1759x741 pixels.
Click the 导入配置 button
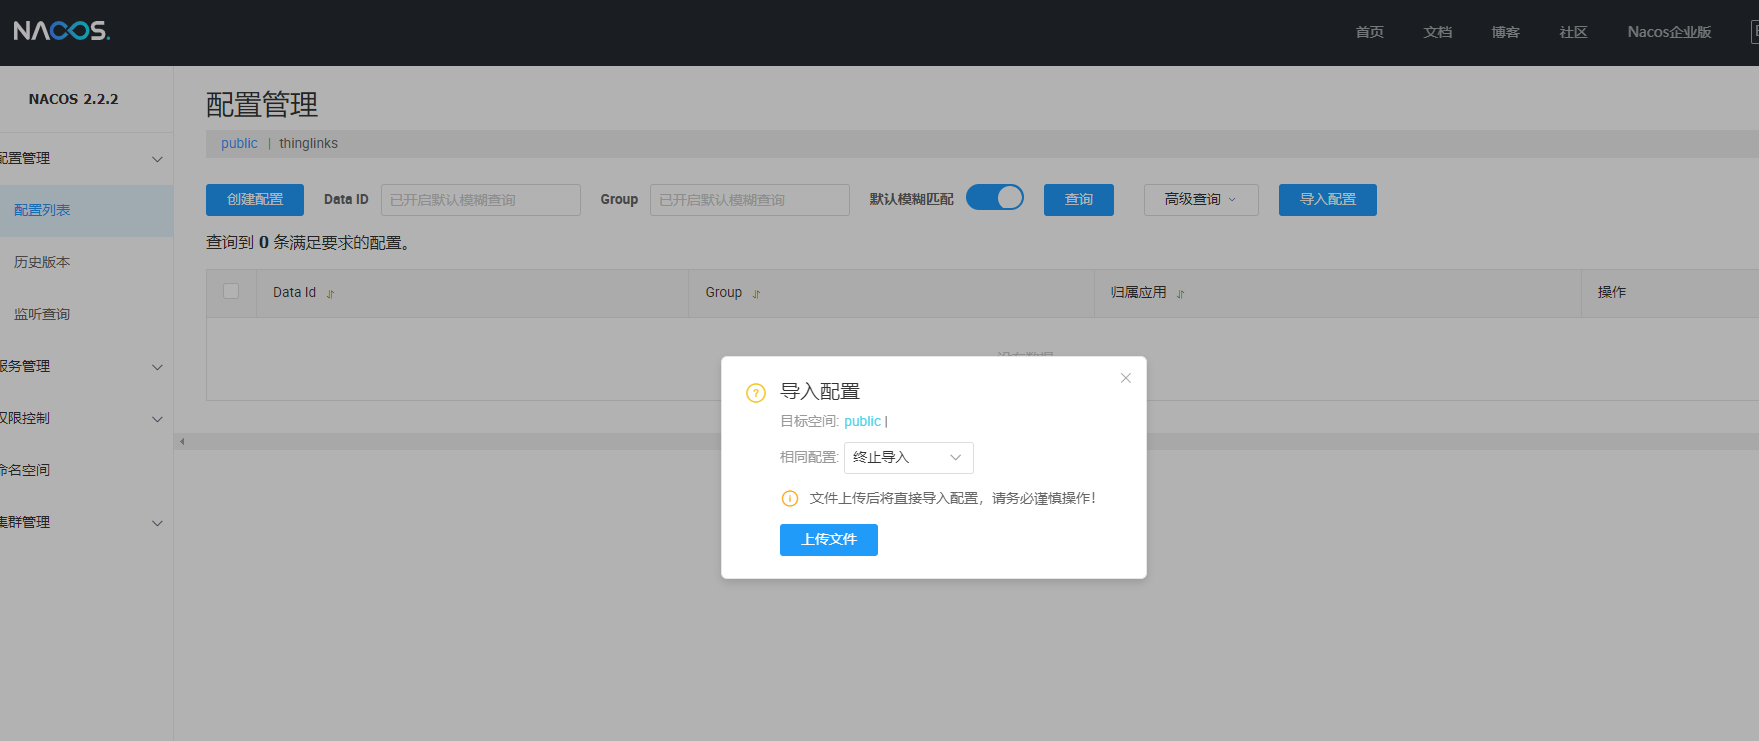[1328, 200]
